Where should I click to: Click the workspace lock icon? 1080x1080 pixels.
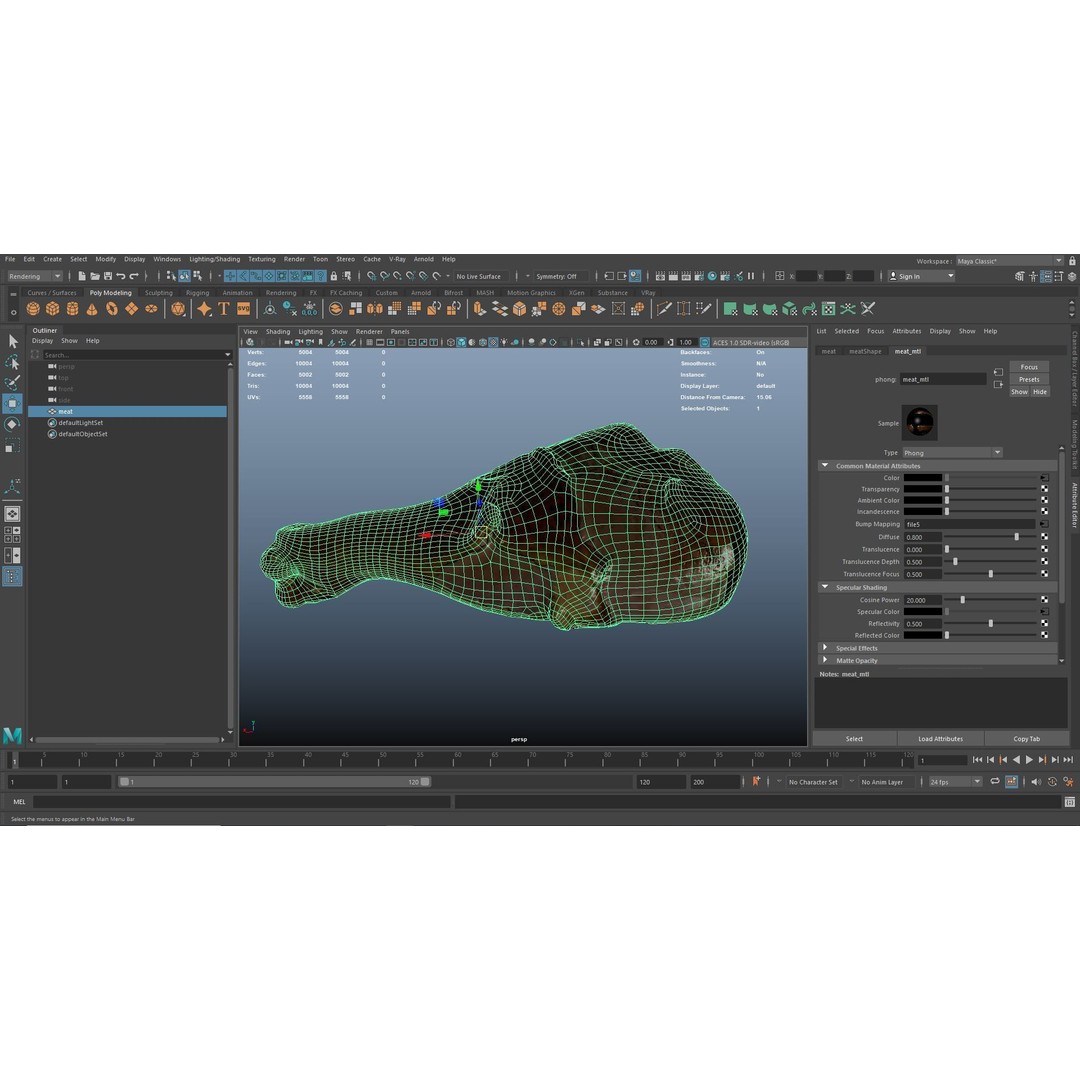point(1072,261)
